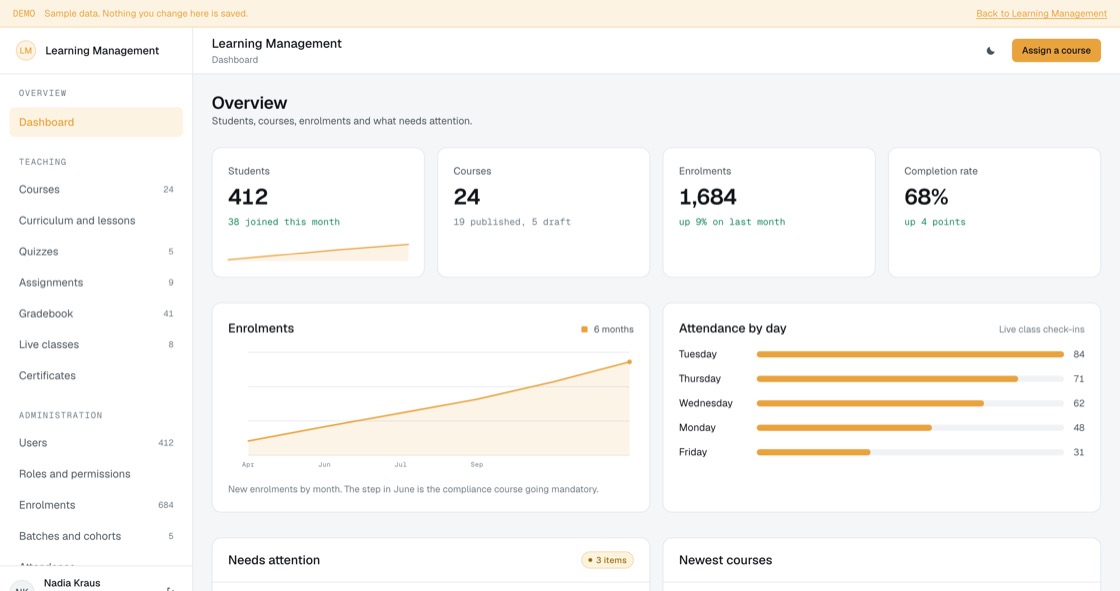The height and width of the screenshot is (591, 1120).
Task: Click the Wednesday attendance progress bar
Action: pos(910,404)
